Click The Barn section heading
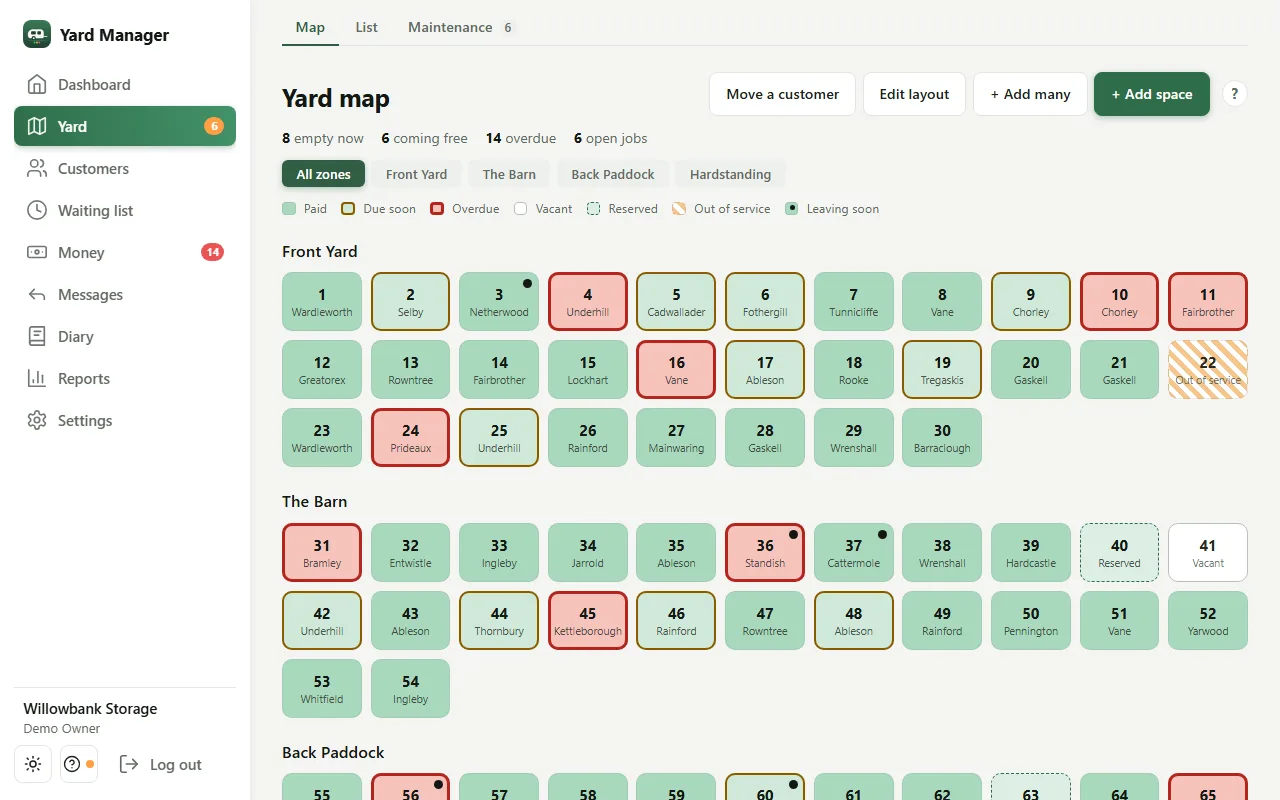The image size is (1280, 800). pyautogui.click(x=315, y=501)
